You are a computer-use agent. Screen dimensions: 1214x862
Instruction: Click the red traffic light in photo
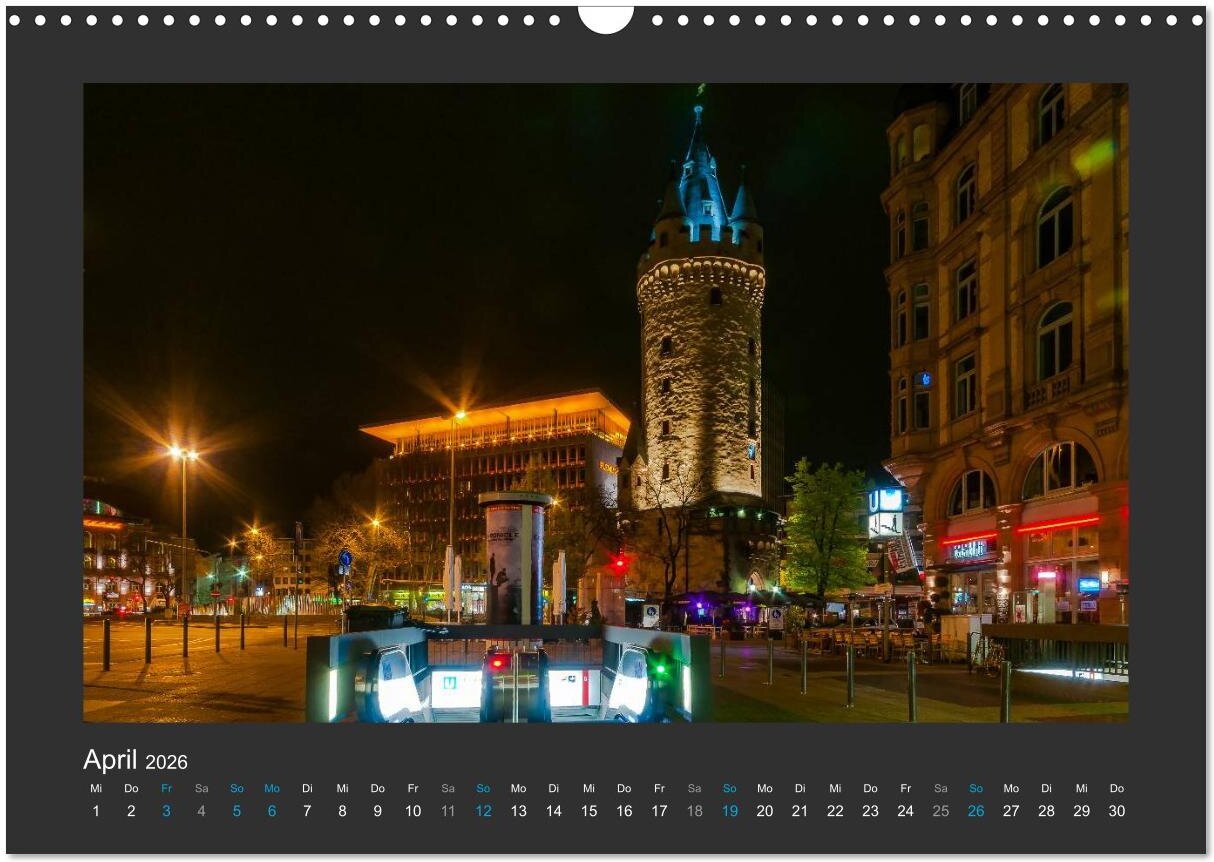pos(619,563)
